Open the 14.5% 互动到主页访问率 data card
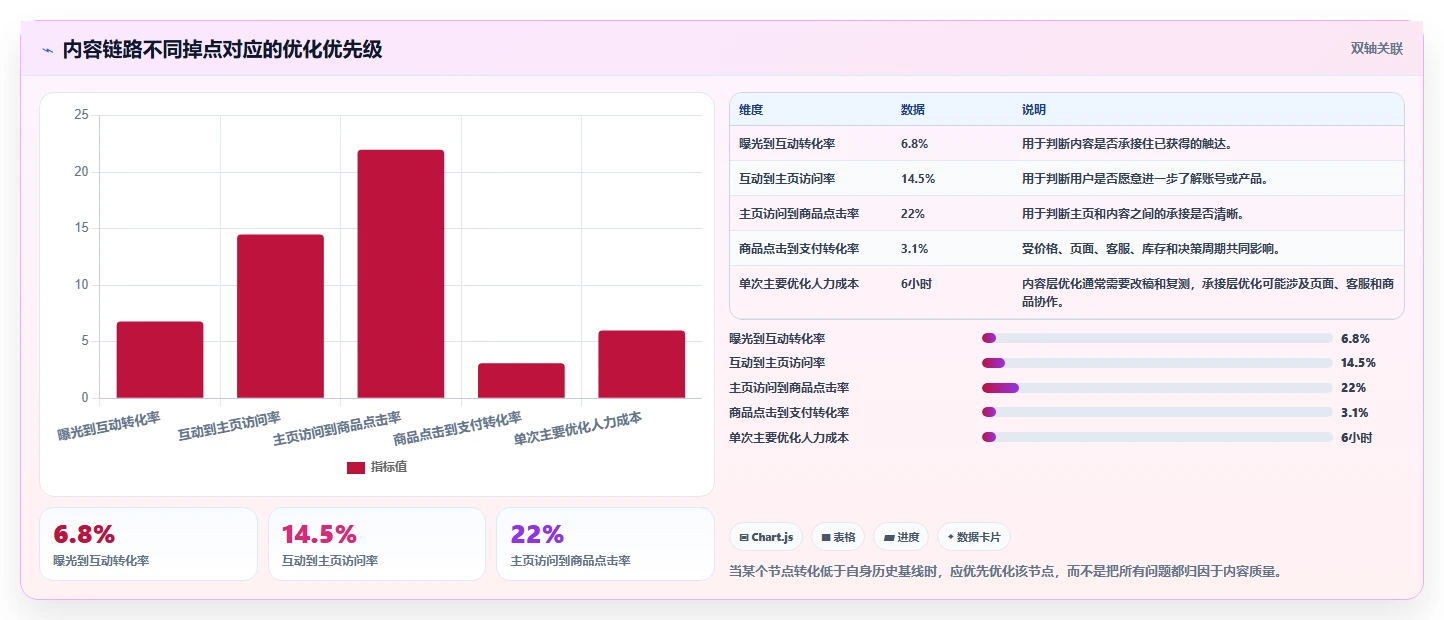 pyautogui.click(x=377, y=544)
